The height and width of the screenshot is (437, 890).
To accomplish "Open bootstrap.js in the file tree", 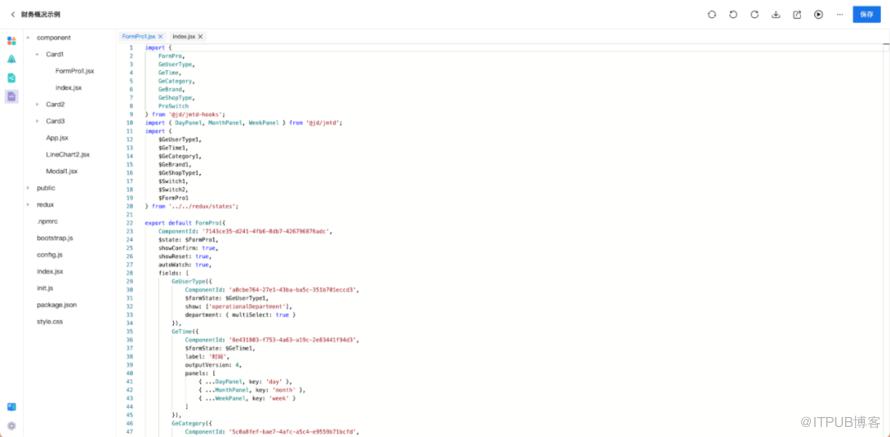I will [54, 238].
